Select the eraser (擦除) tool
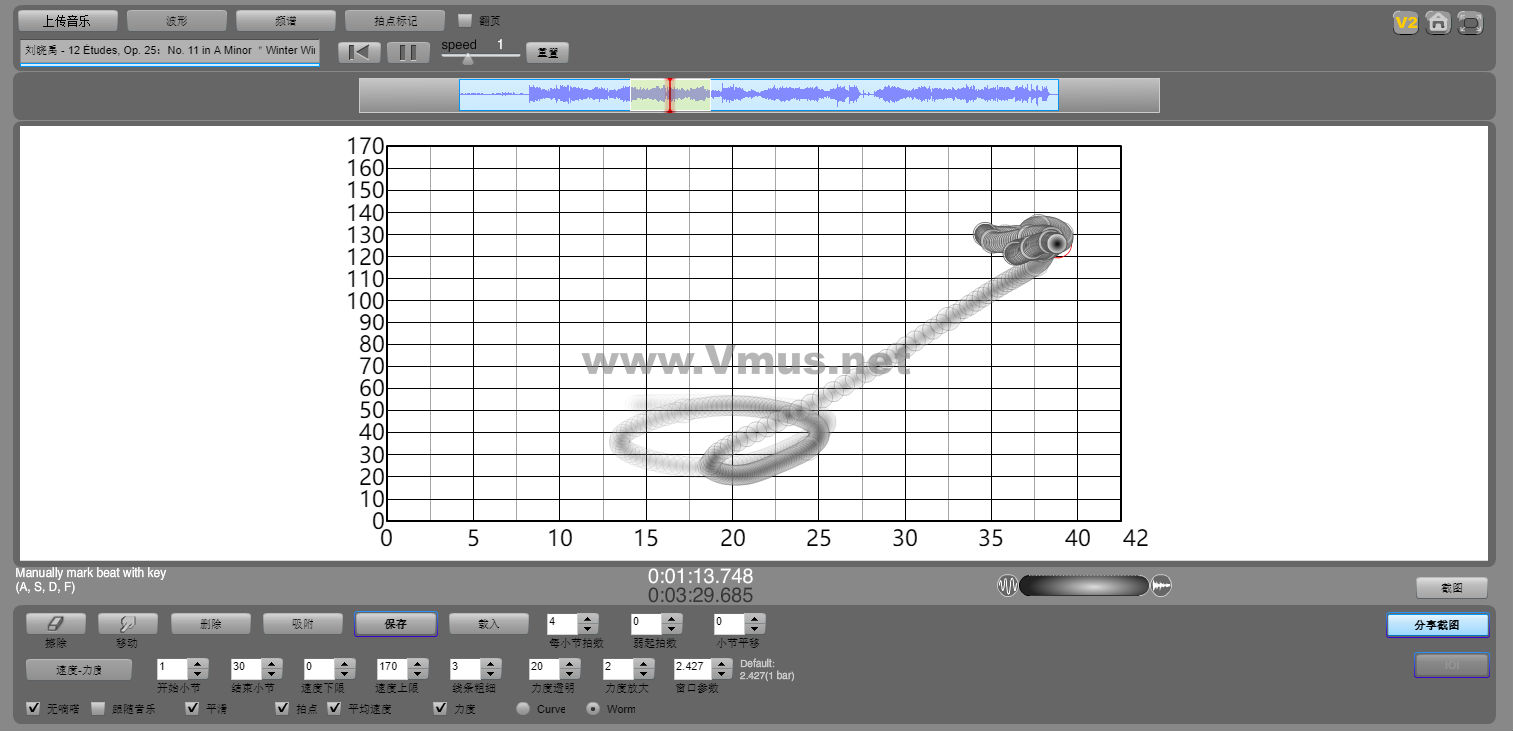Viewport: 1513px width, 731px height. pyautogui.click(x=55, y=624)
